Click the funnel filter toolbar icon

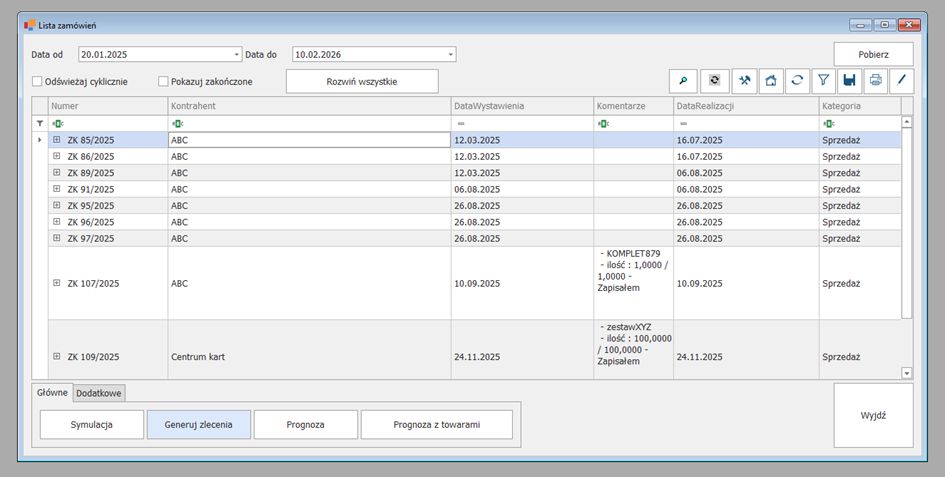click(x=823, y=81)
